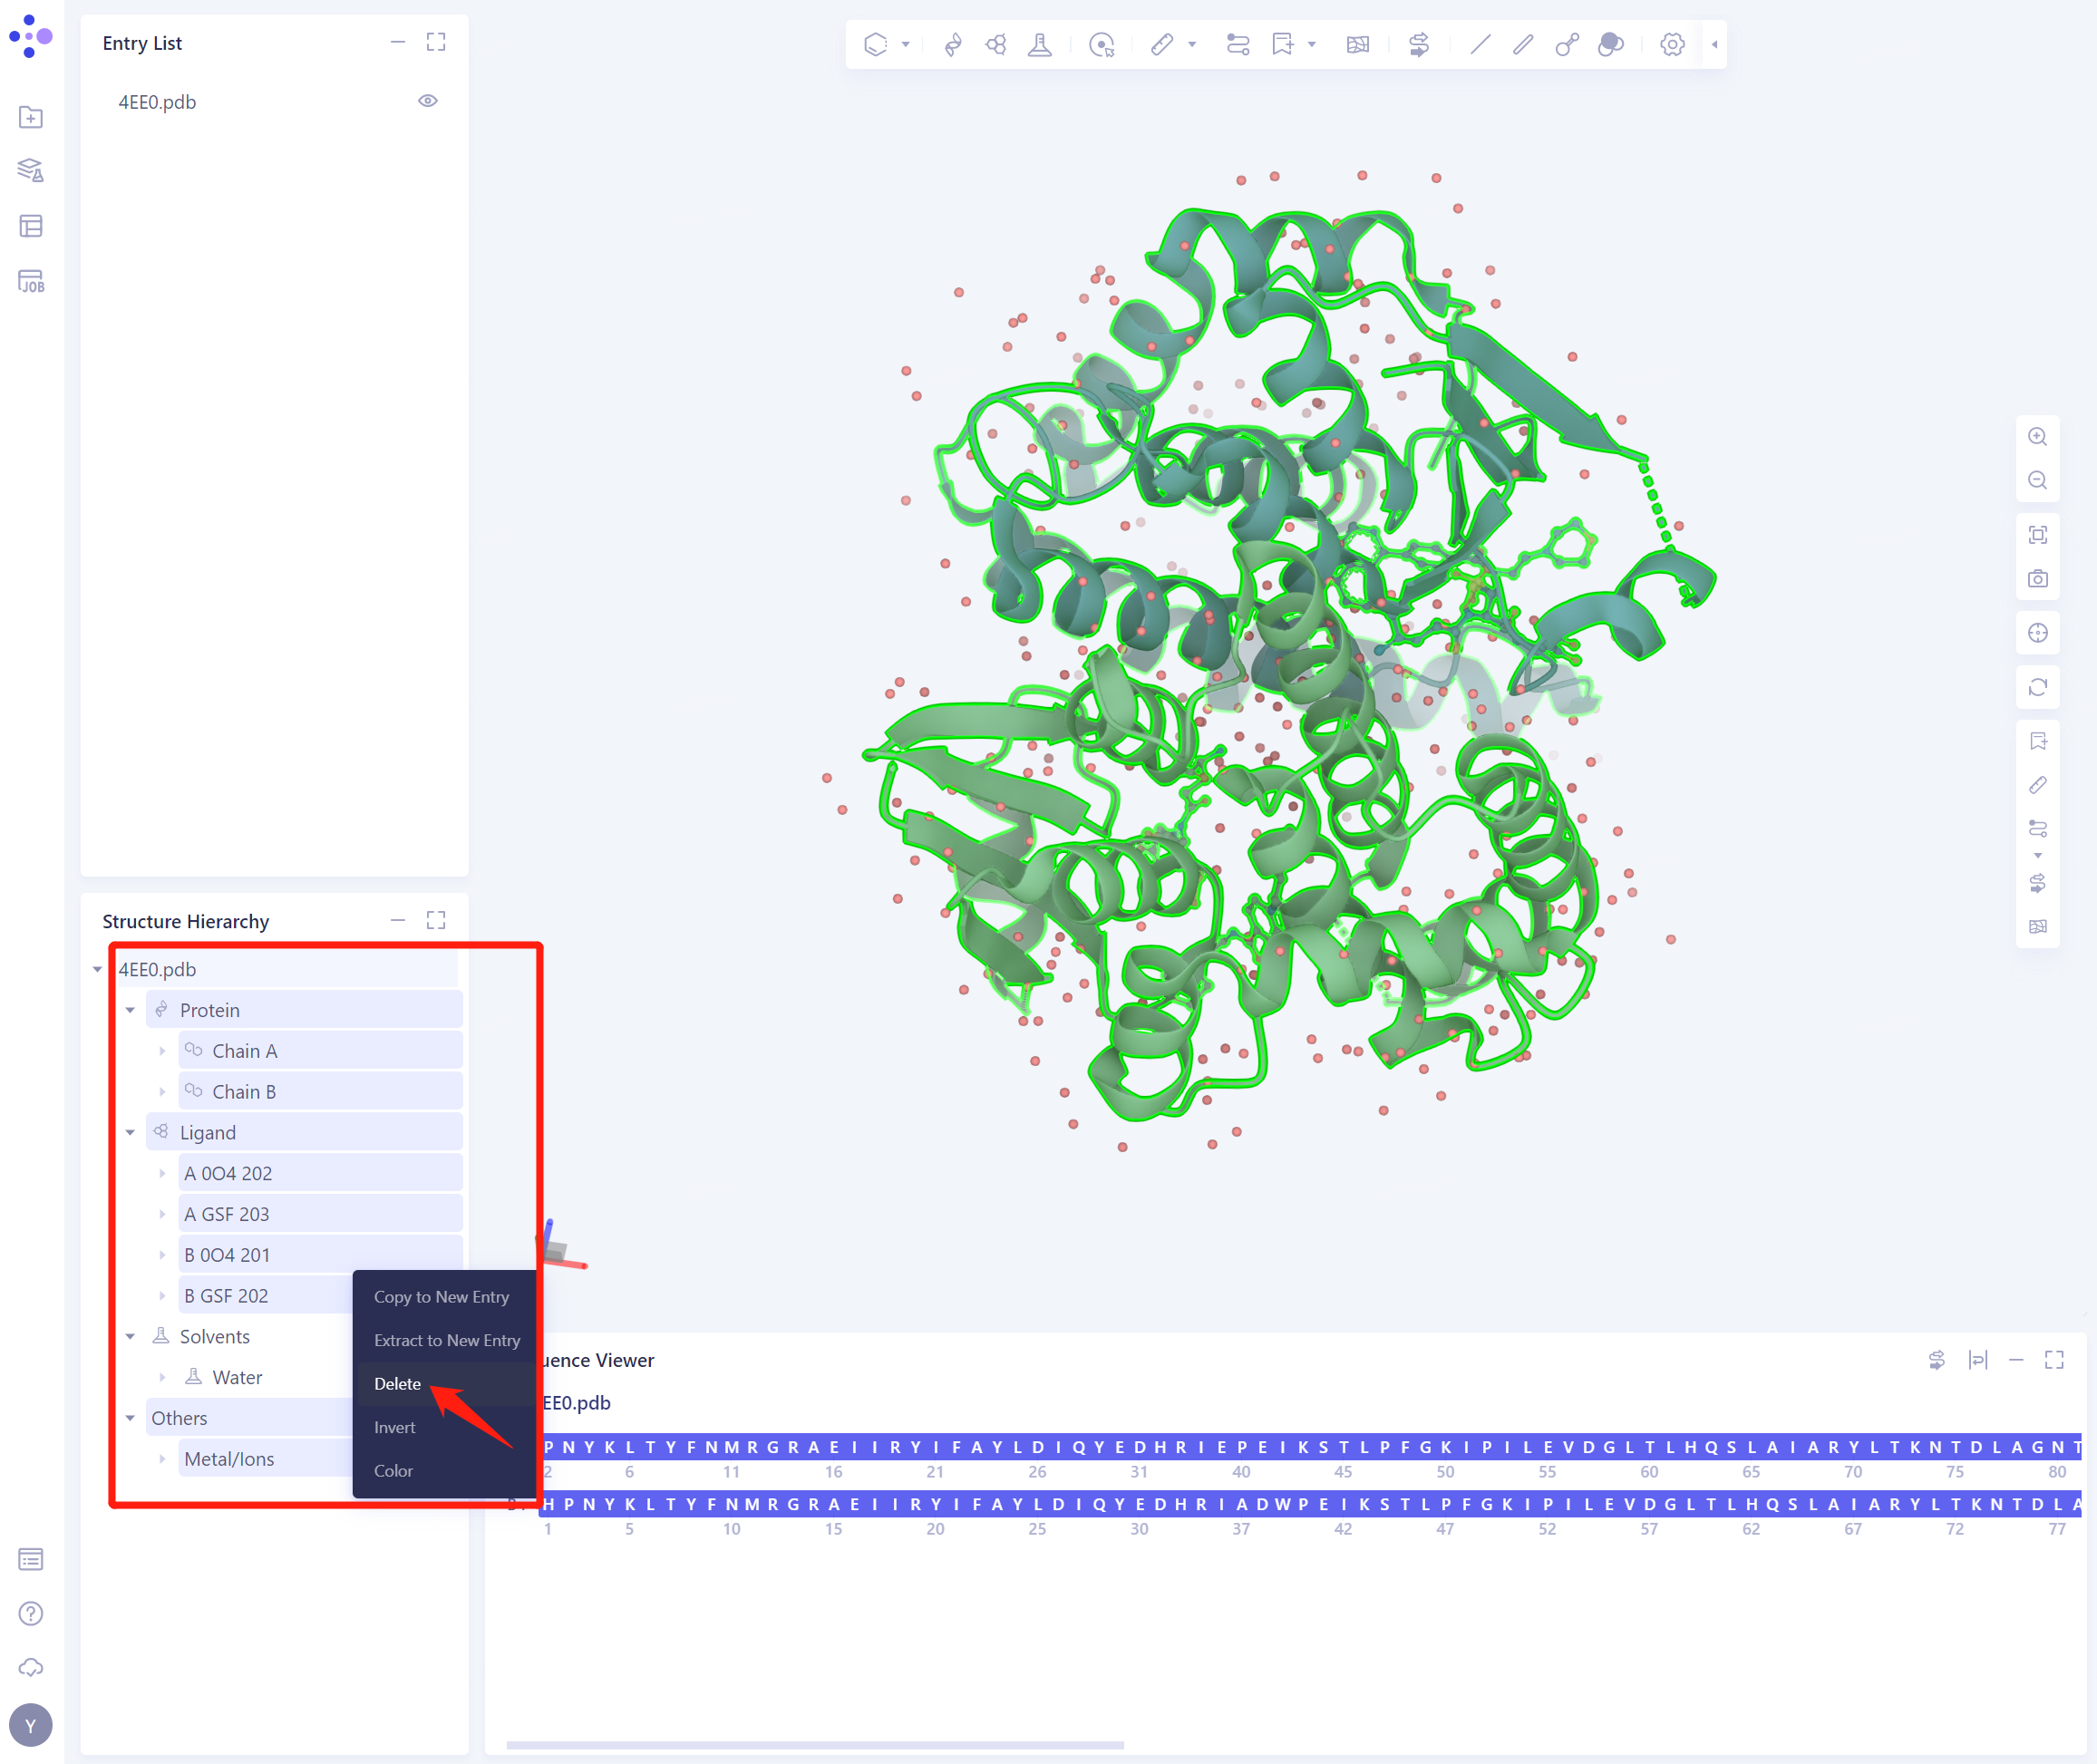The height and width of the screenshot is (1764, 2097).
Task: Toggle the measurement ruler tool in the toolbar
Action: point(1163,44)
